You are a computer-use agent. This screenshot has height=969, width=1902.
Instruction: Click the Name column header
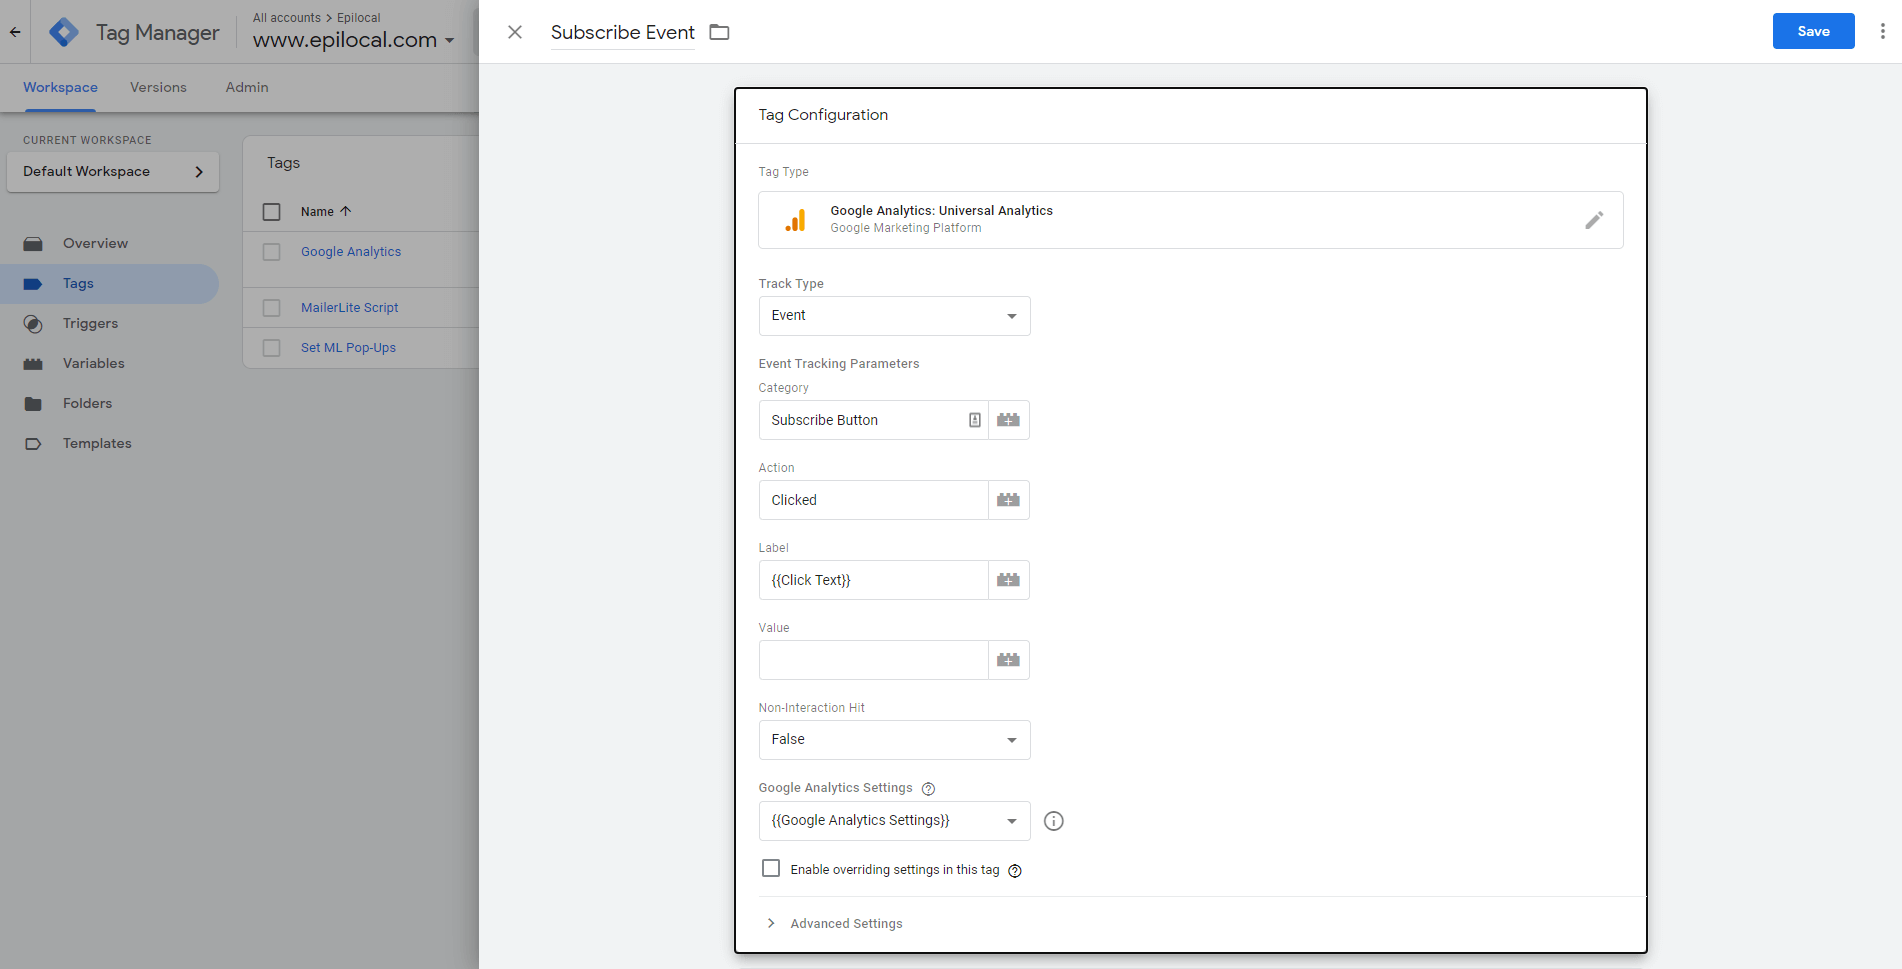coord(317,212)
